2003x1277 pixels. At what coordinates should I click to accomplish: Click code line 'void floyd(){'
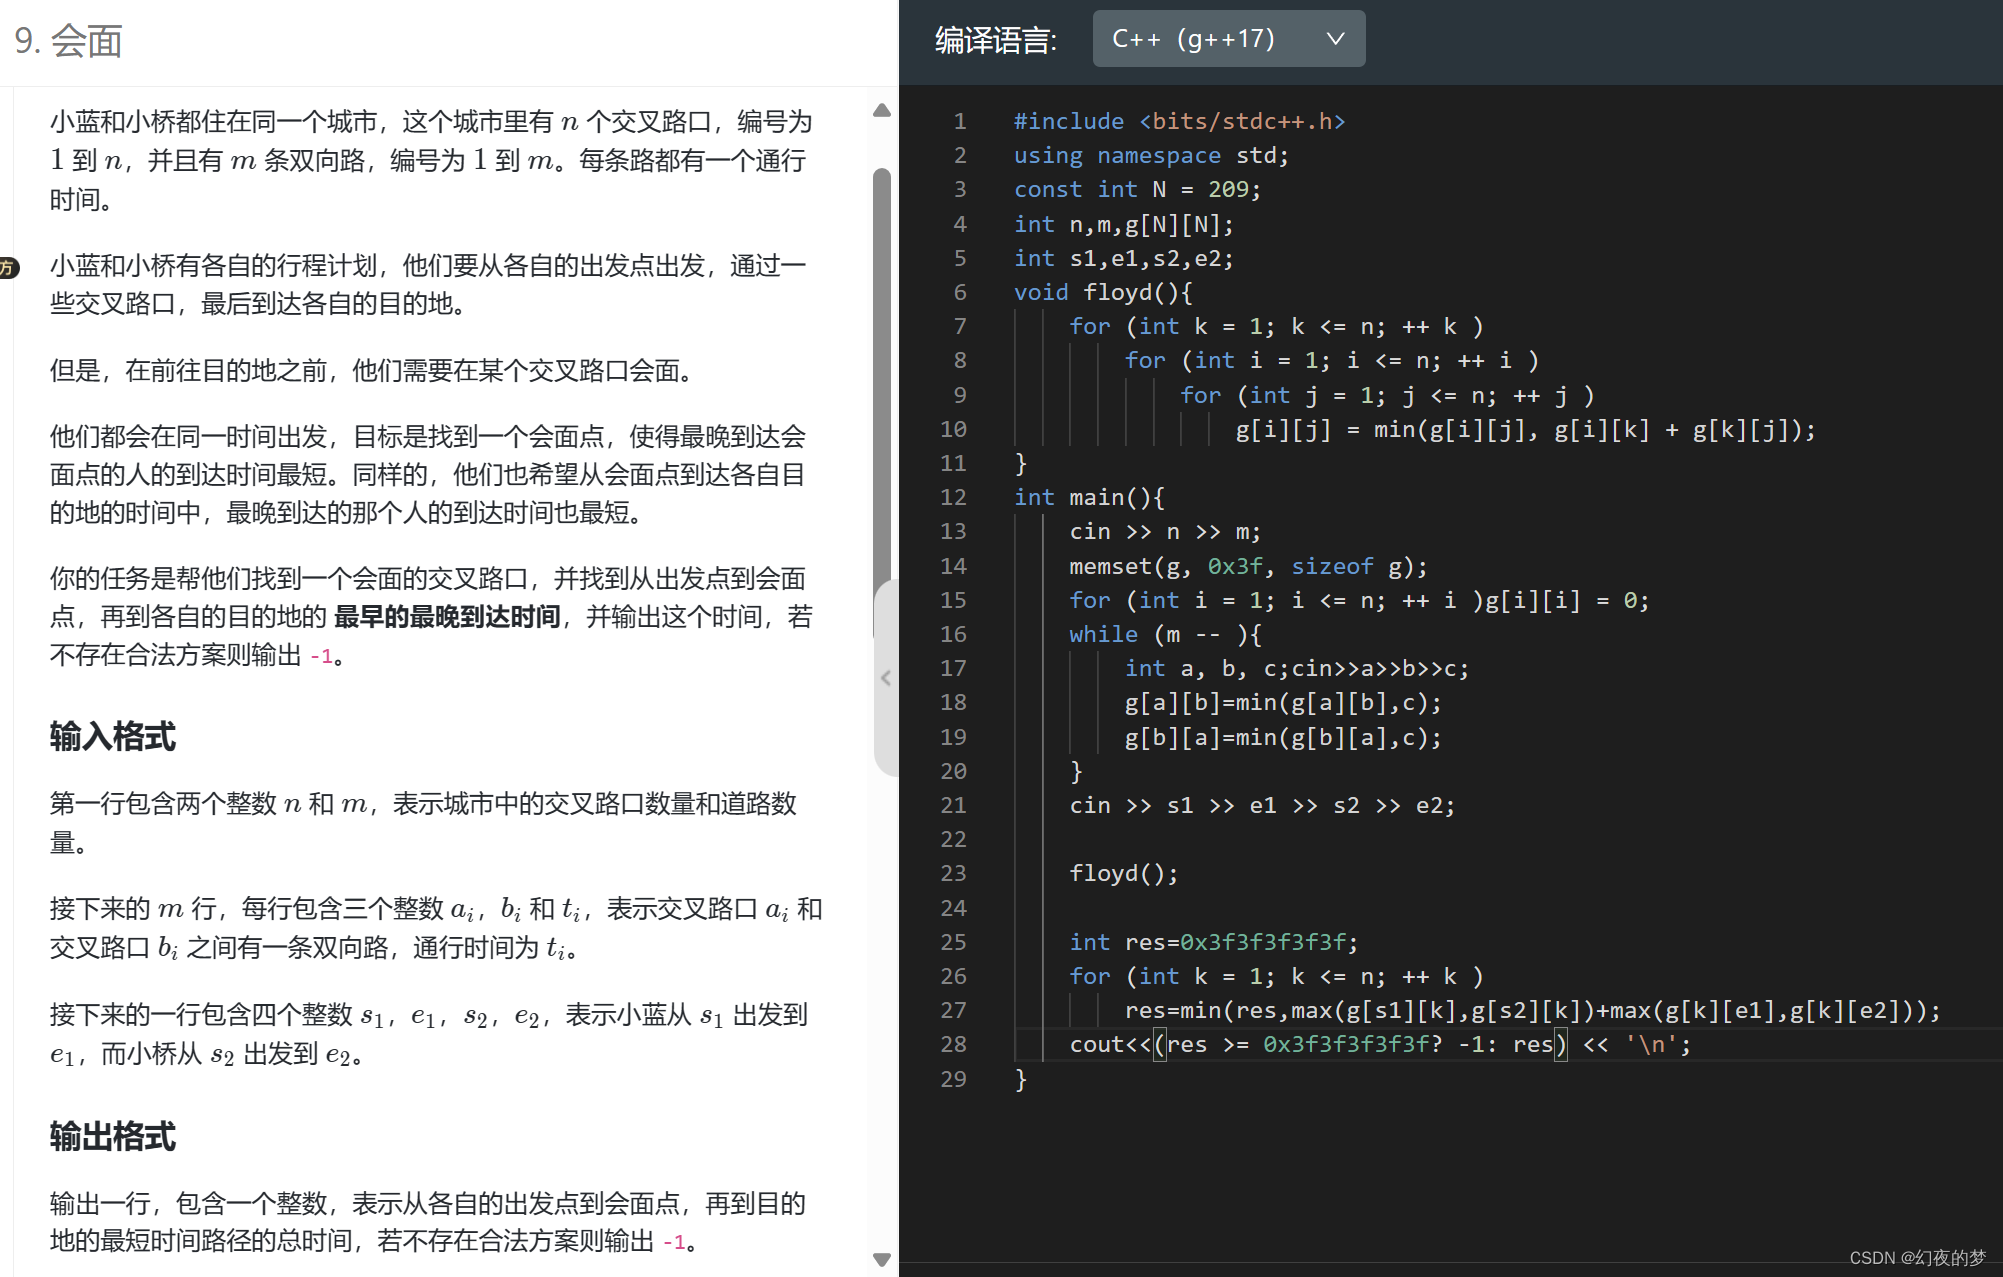[1103, 292]
